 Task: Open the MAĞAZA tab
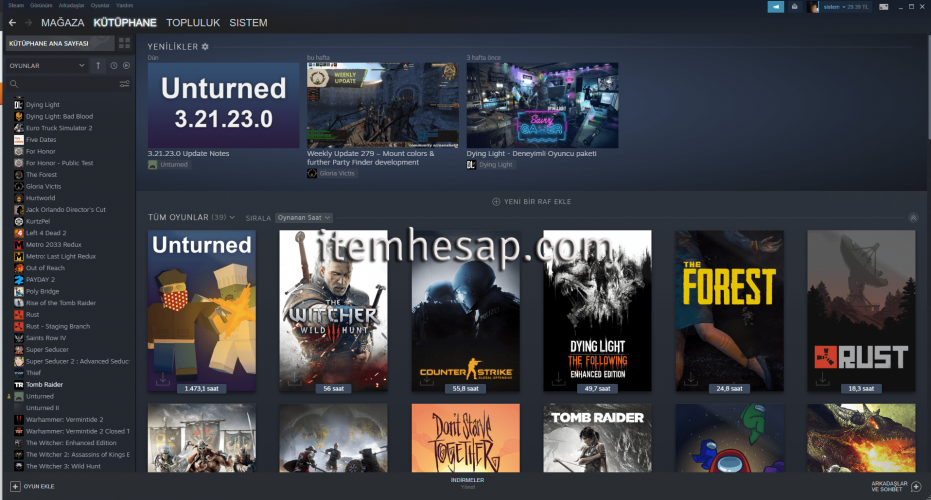pos(62,22)
